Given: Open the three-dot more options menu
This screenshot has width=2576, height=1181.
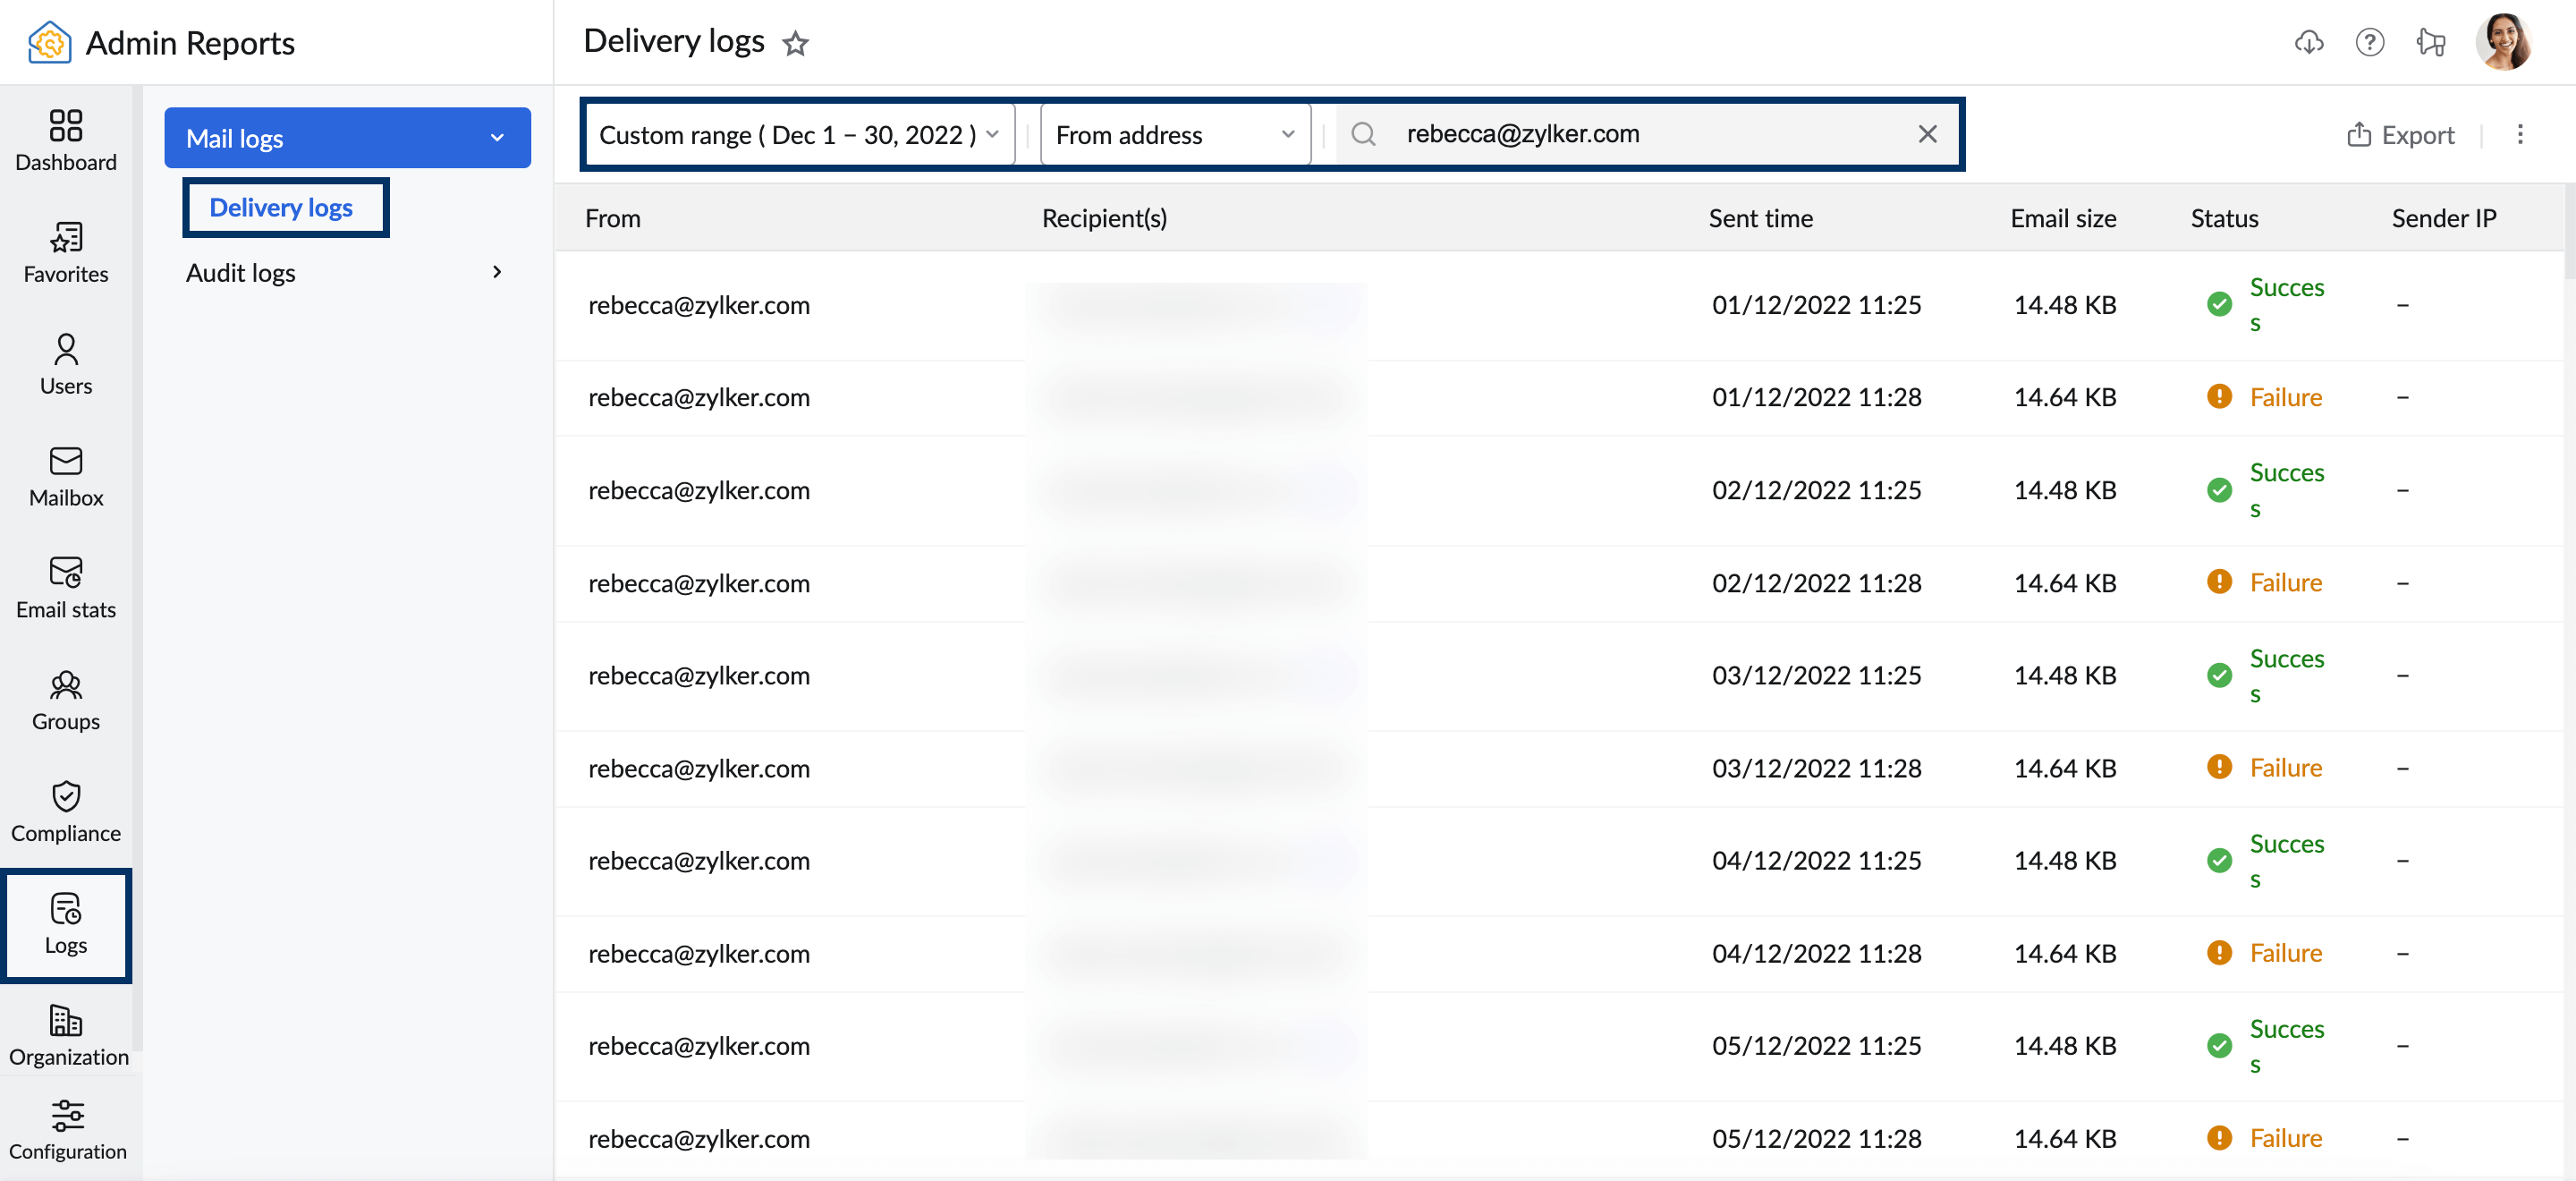Looking at the screenshot, I should [x=2521, y=134].
